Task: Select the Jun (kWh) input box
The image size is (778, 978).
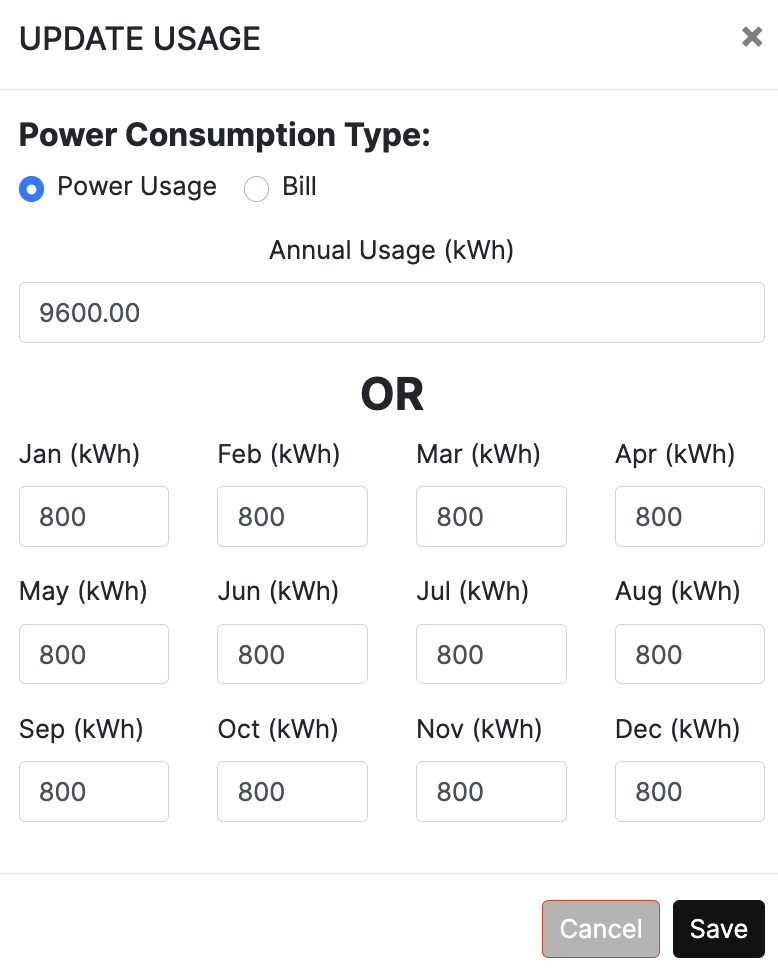Action: coord(293,654)
